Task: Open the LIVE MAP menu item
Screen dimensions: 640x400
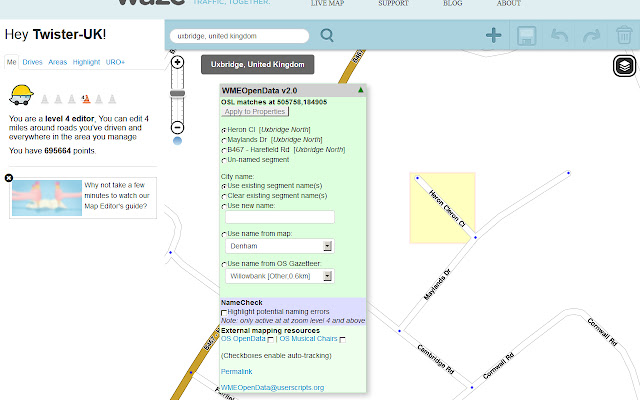Action: click(x=327, y=4)
